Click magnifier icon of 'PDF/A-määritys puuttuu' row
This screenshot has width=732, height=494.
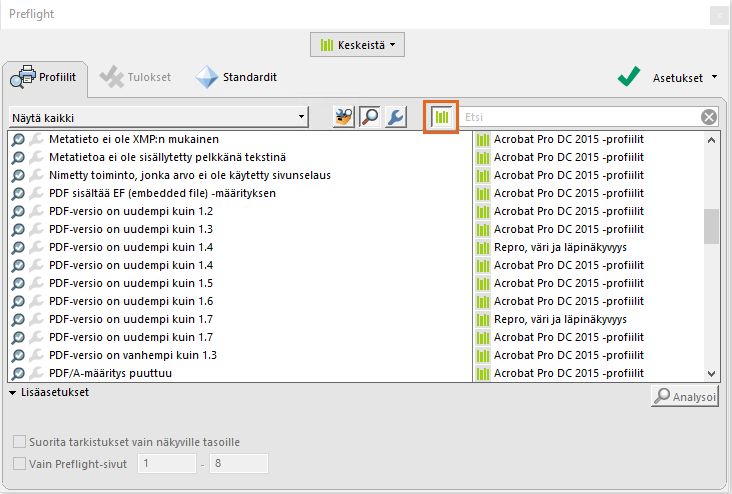pyautogui.click(x=18, y=373)
